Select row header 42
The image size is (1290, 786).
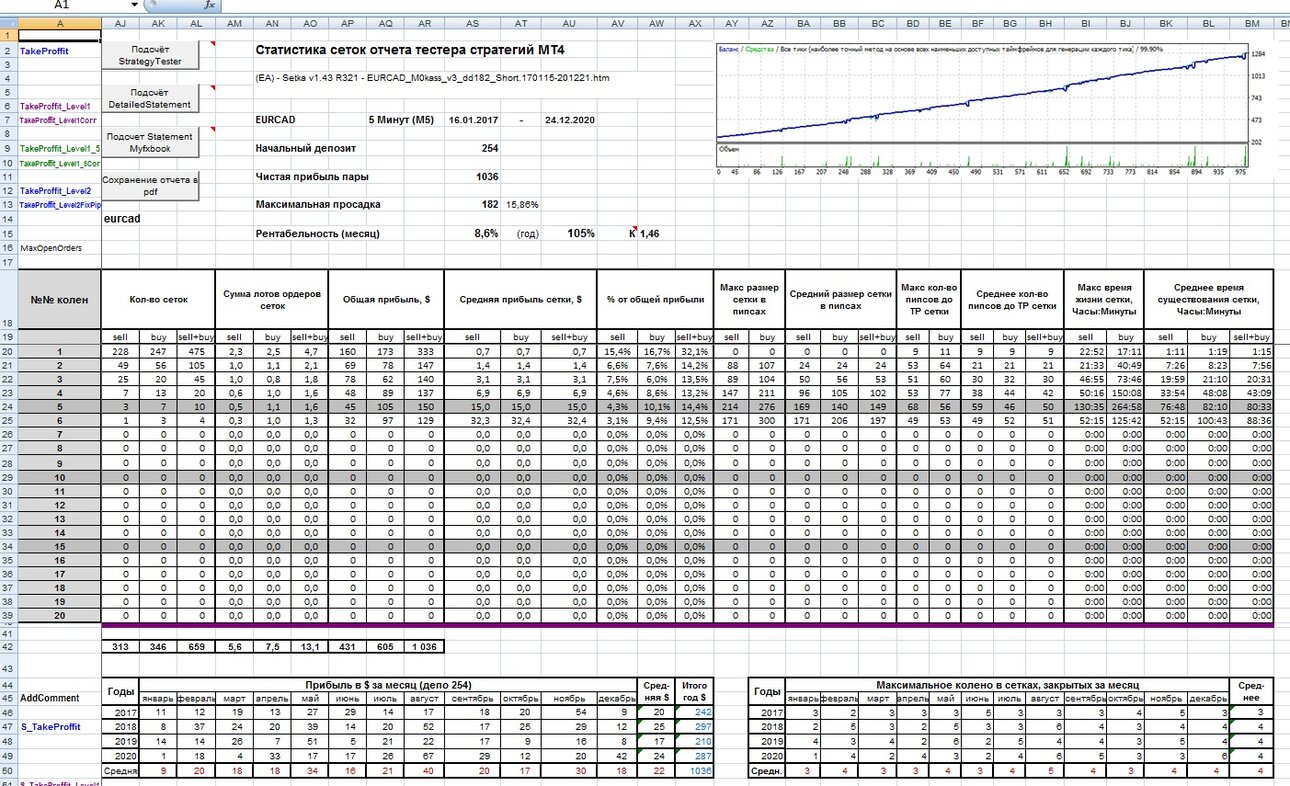9,647
